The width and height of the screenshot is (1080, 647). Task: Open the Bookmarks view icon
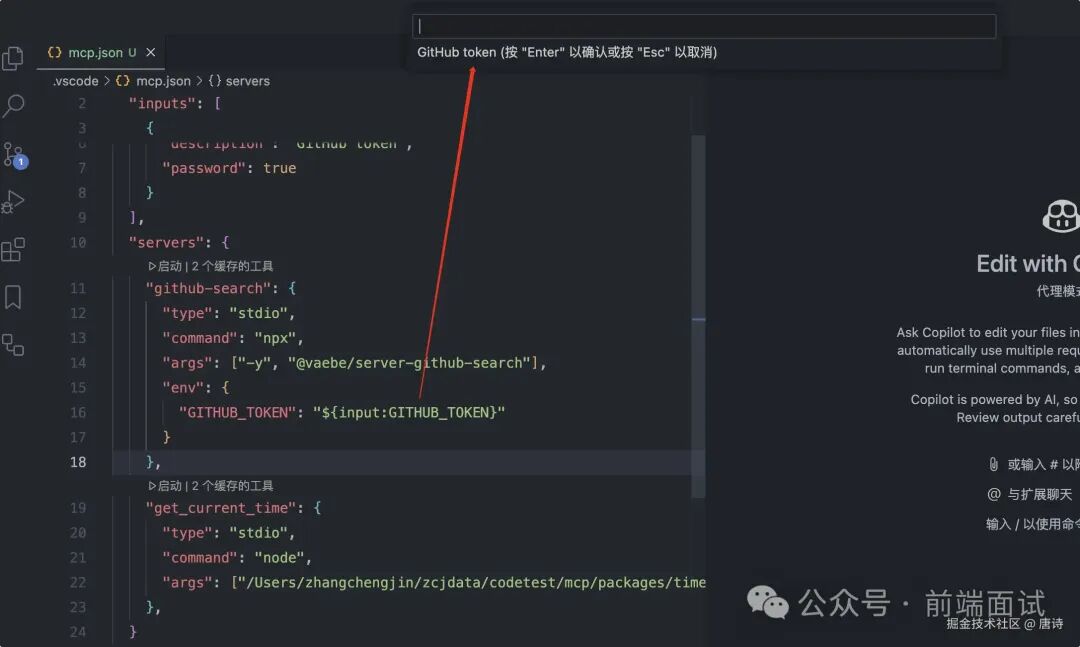click(x=12, y=297)
